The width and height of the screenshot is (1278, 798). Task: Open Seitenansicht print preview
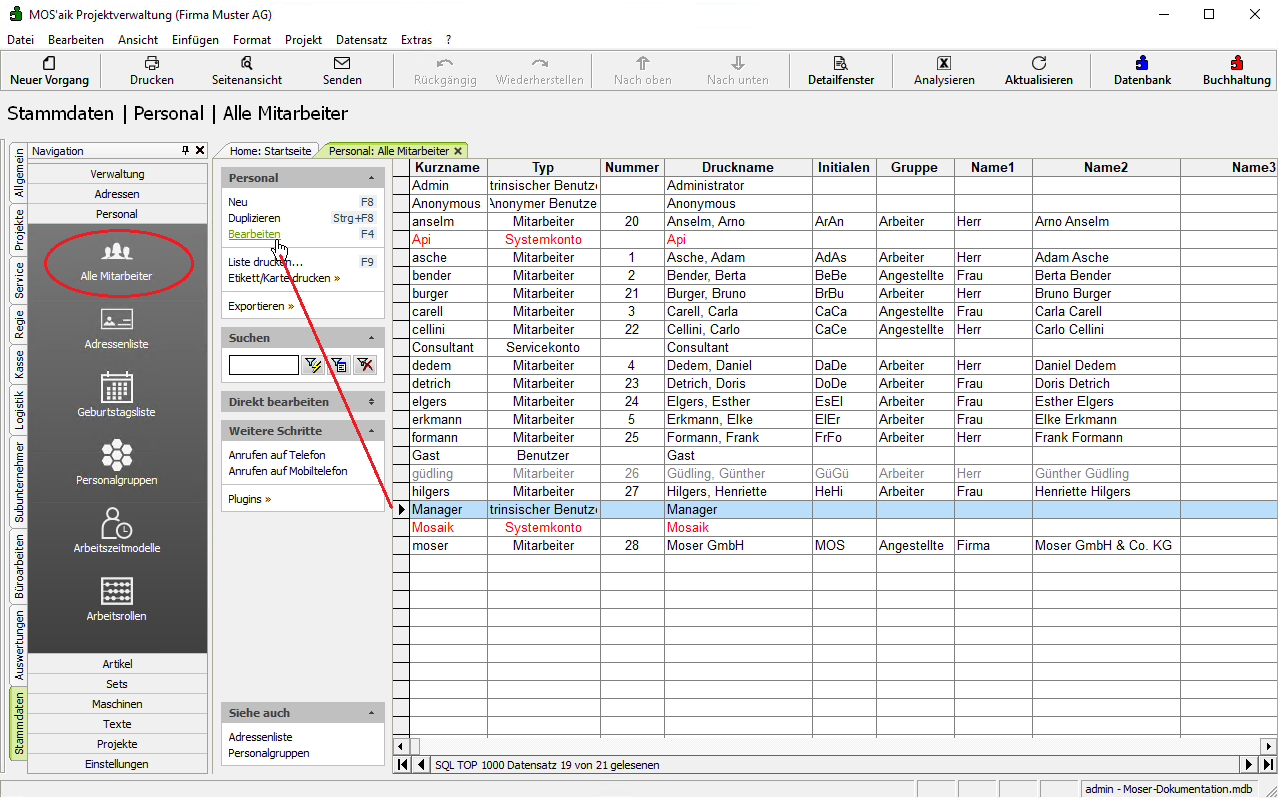(x=246, y=63)
